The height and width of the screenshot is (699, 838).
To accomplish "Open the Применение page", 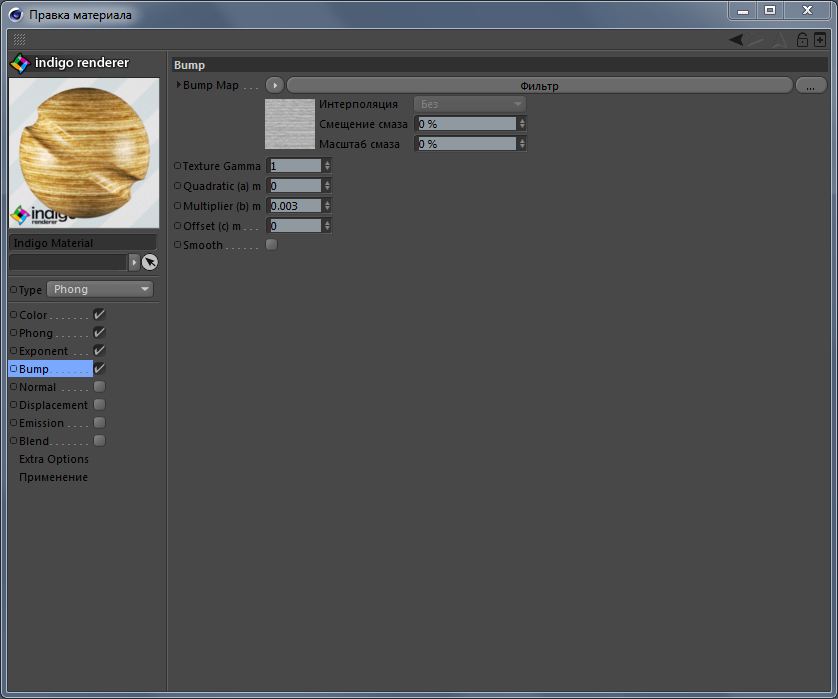I will pos(53,477).
